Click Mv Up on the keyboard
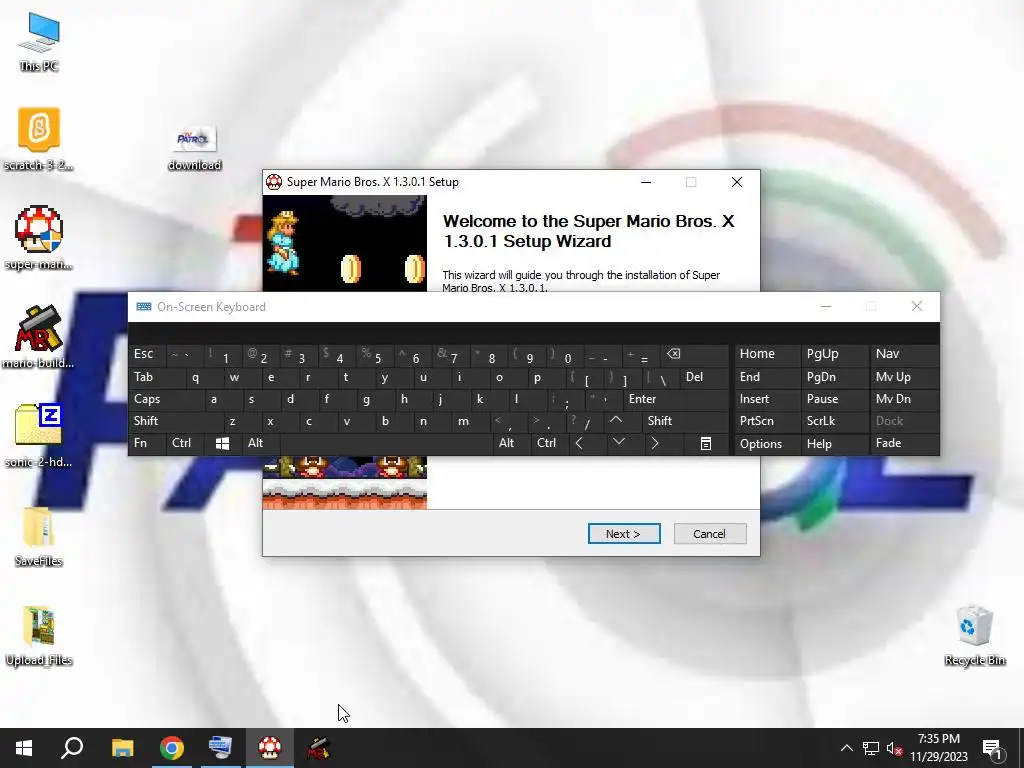 pyautogui.click(x=904, y=377)
